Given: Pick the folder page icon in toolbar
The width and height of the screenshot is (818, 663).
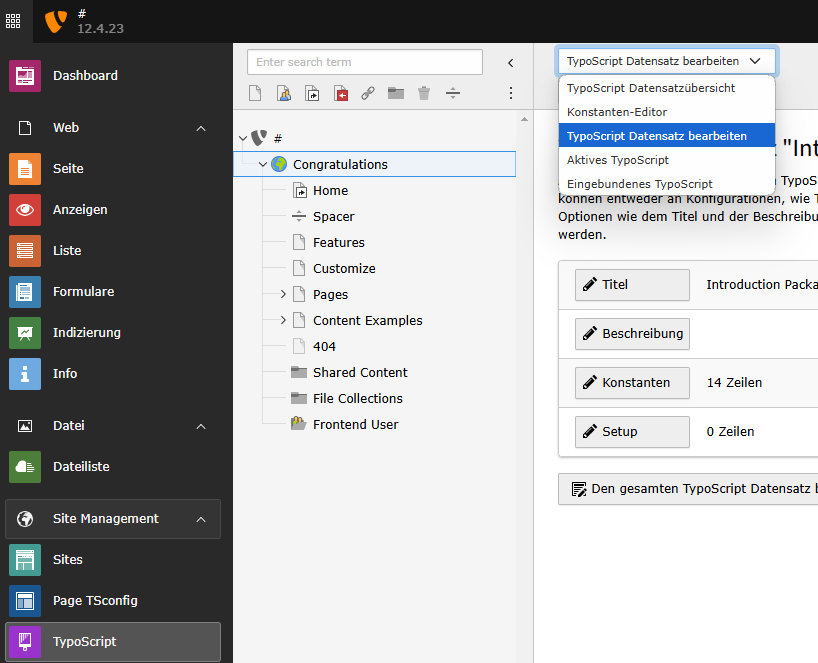Looking at the screenshot, I should coord(396,93).
